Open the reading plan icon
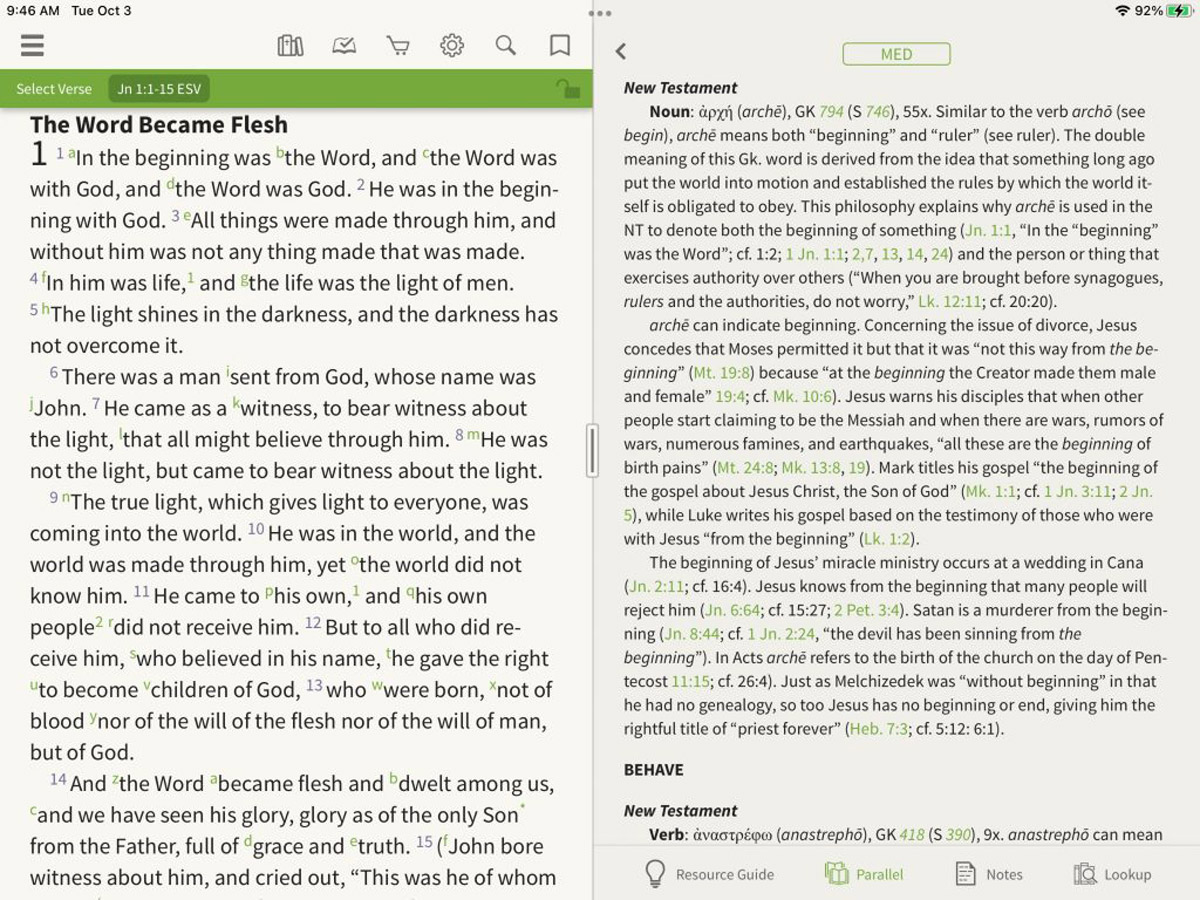 [344, 46]
